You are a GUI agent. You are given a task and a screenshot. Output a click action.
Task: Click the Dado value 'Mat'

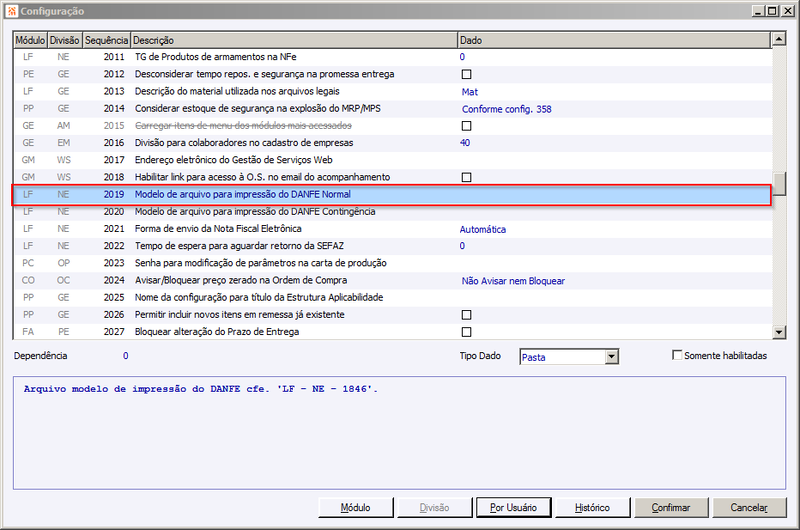click(x=469, y=92)
